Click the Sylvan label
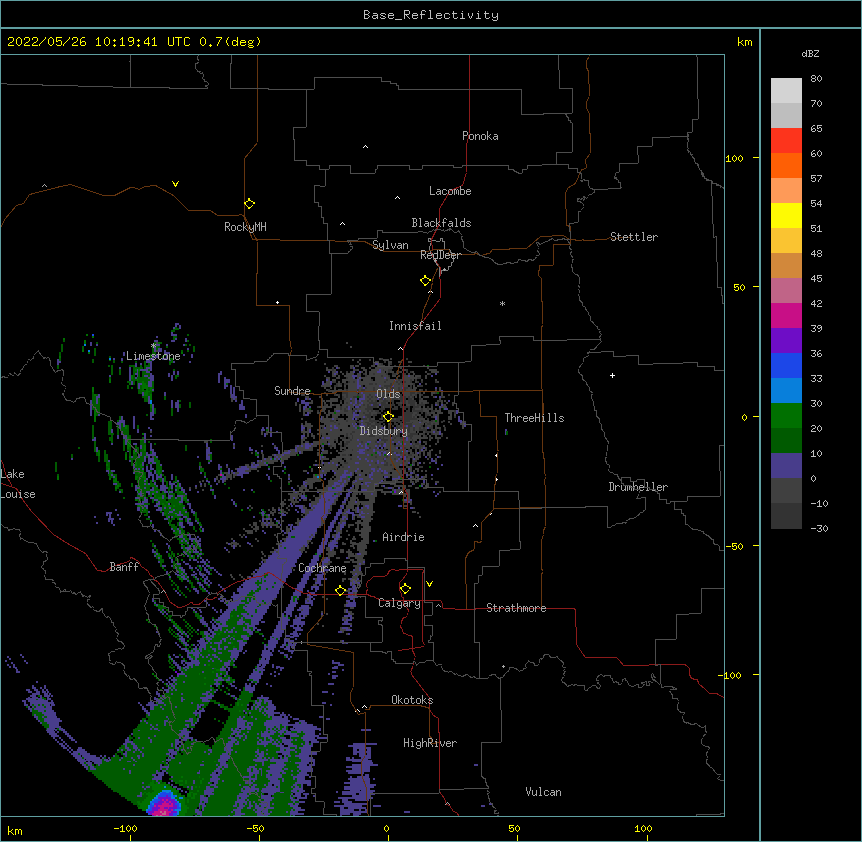862x842 pixels. pyautogui.click(x=390, y=245)
